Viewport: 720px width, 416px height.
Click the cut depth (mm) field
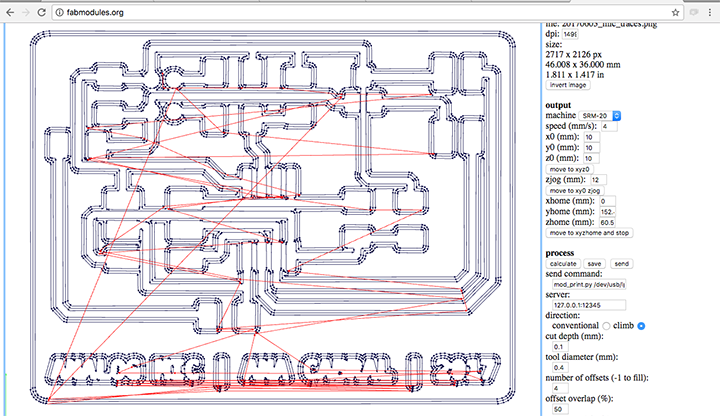coord(560,347)
